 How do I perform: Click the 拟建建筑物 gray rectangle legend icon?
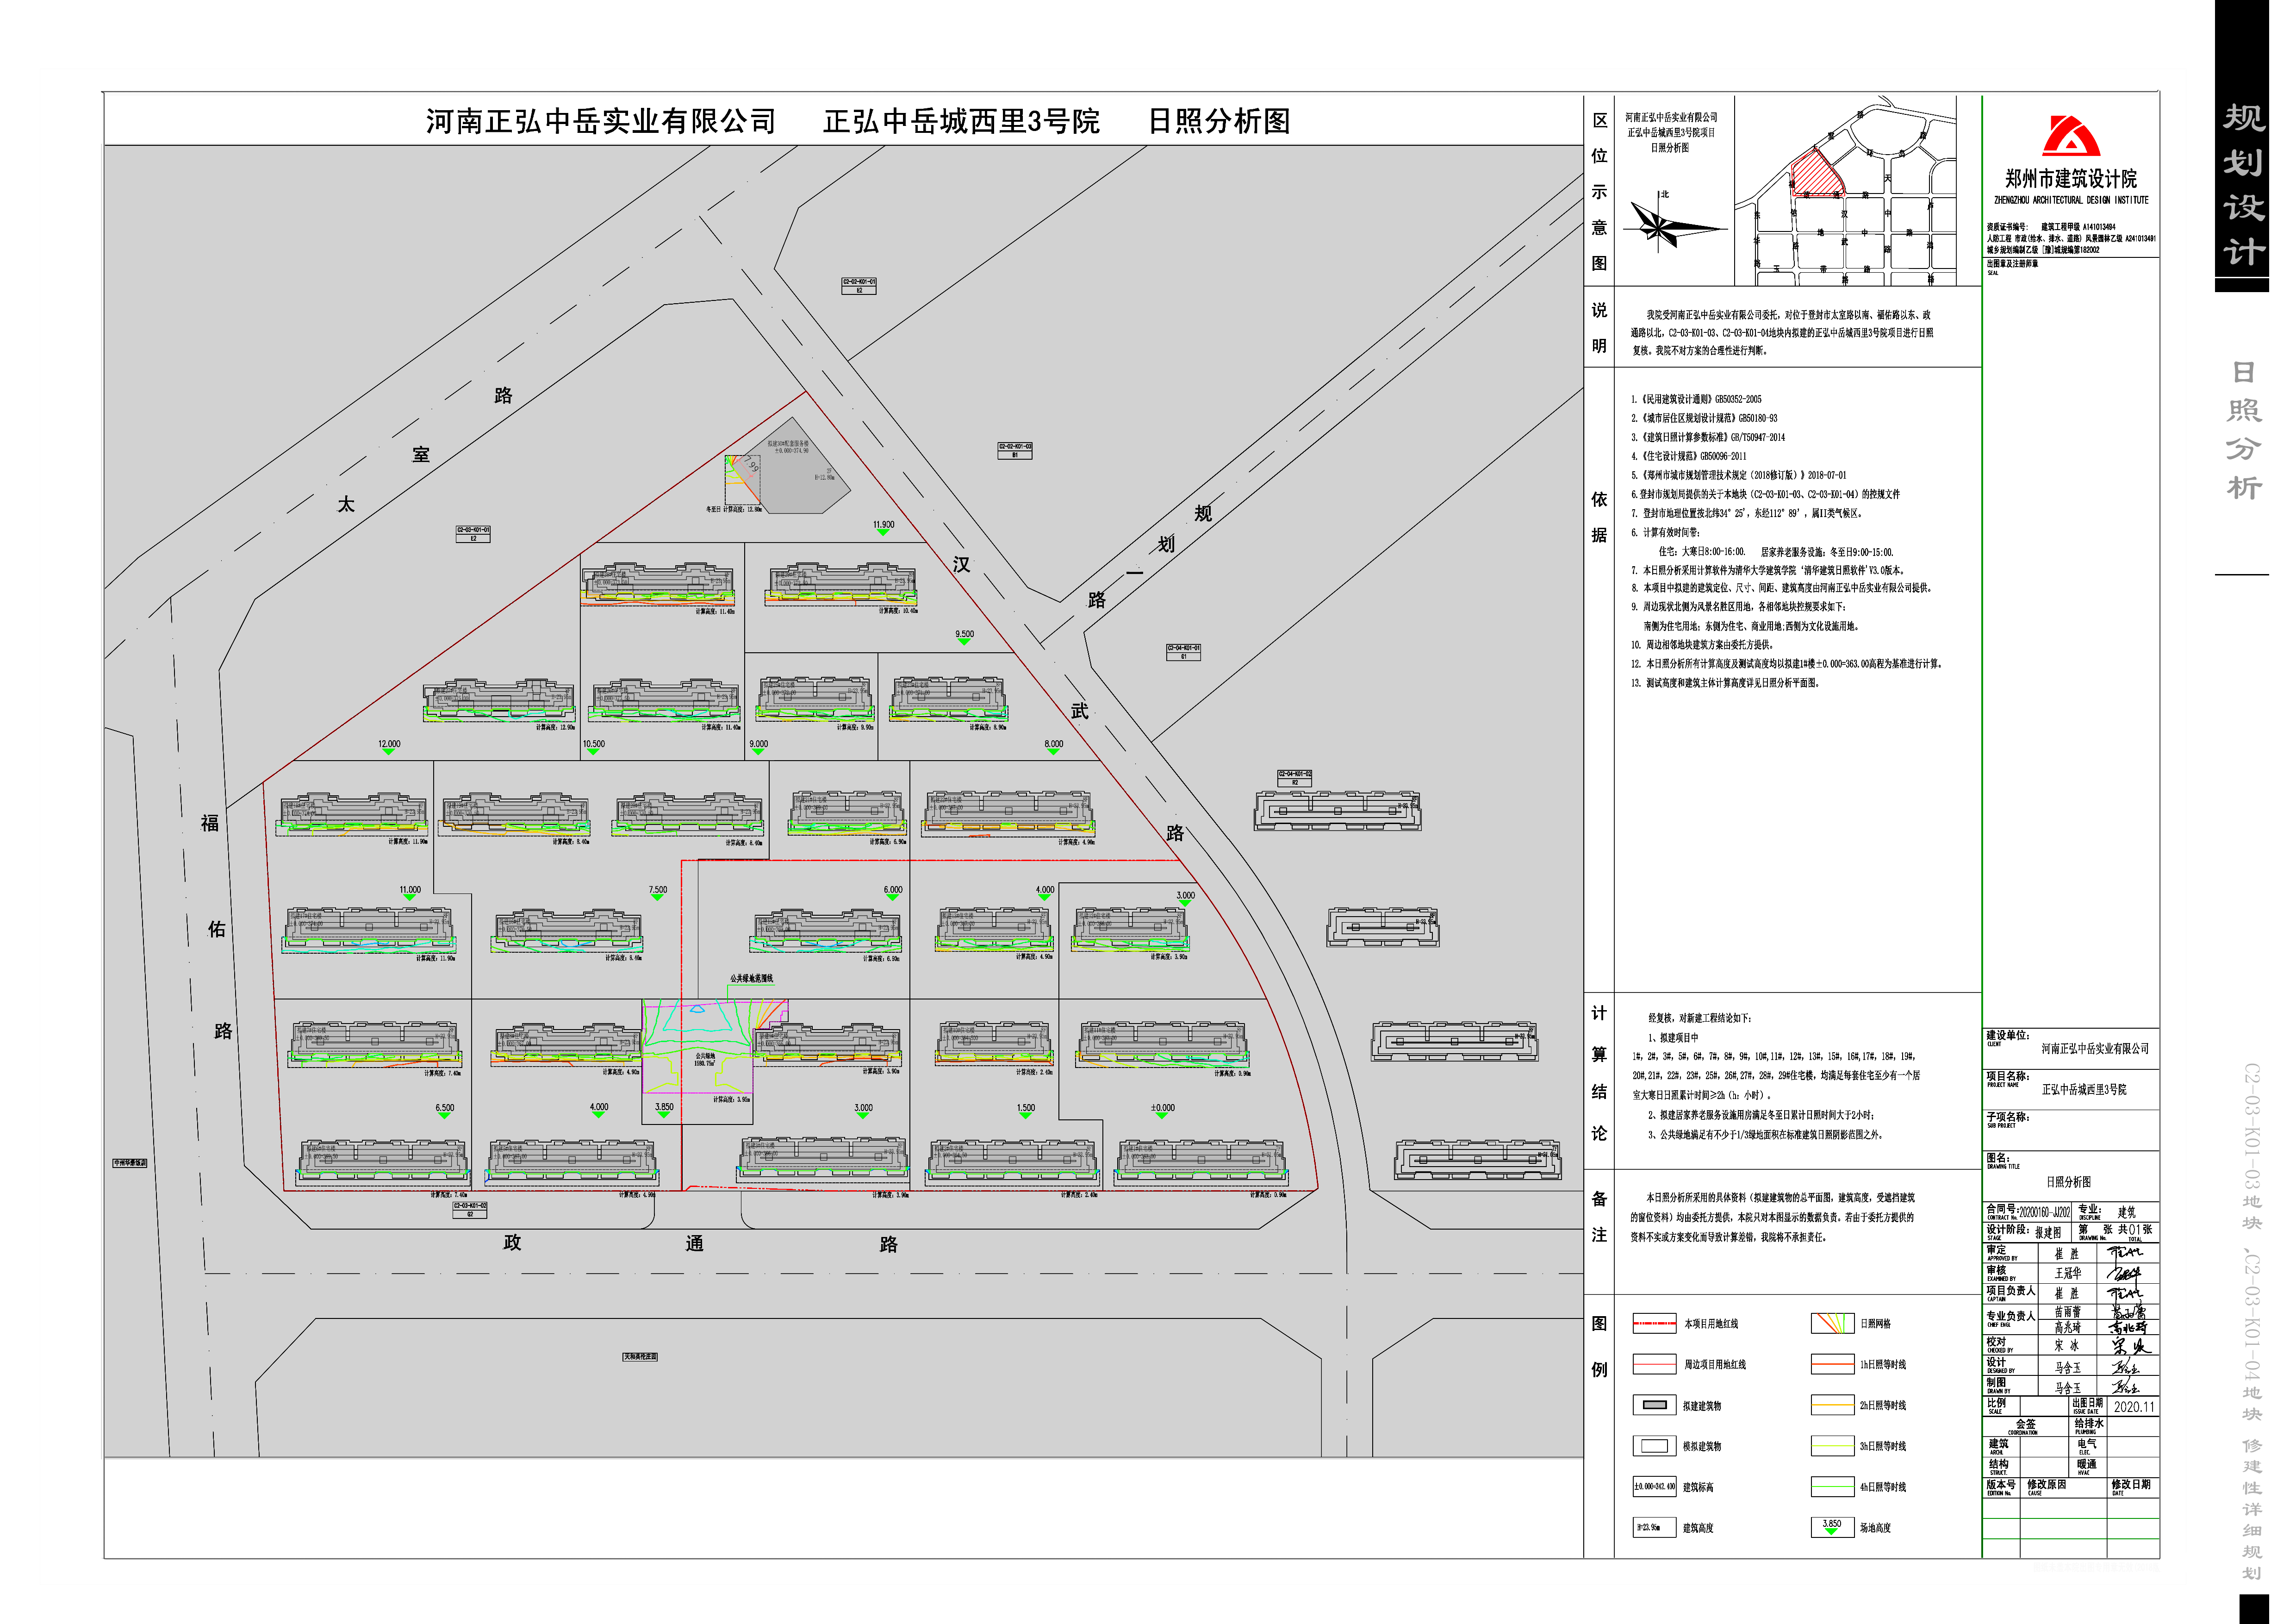[1654, 1405]
